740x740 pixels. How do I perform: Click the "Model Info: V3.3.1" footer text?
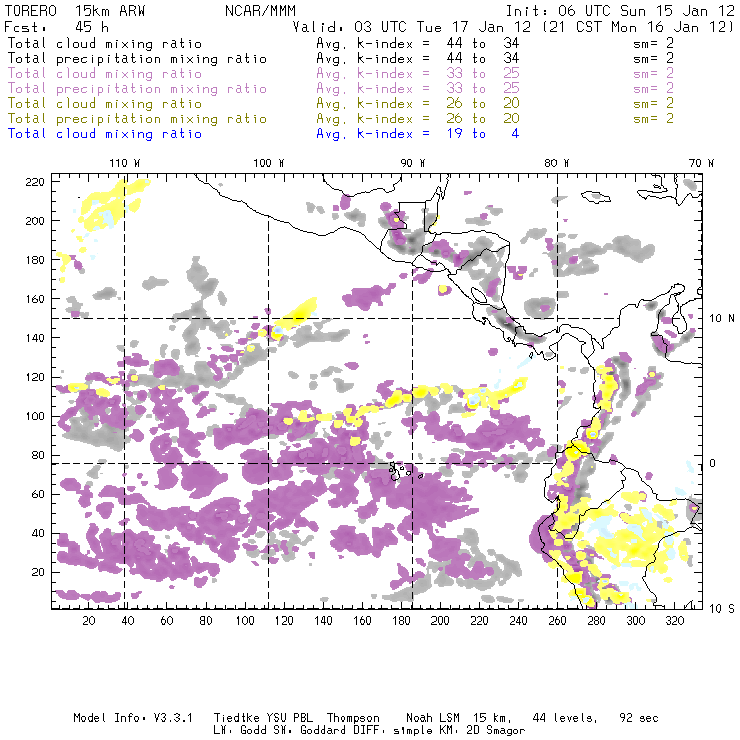click(133, 718)
